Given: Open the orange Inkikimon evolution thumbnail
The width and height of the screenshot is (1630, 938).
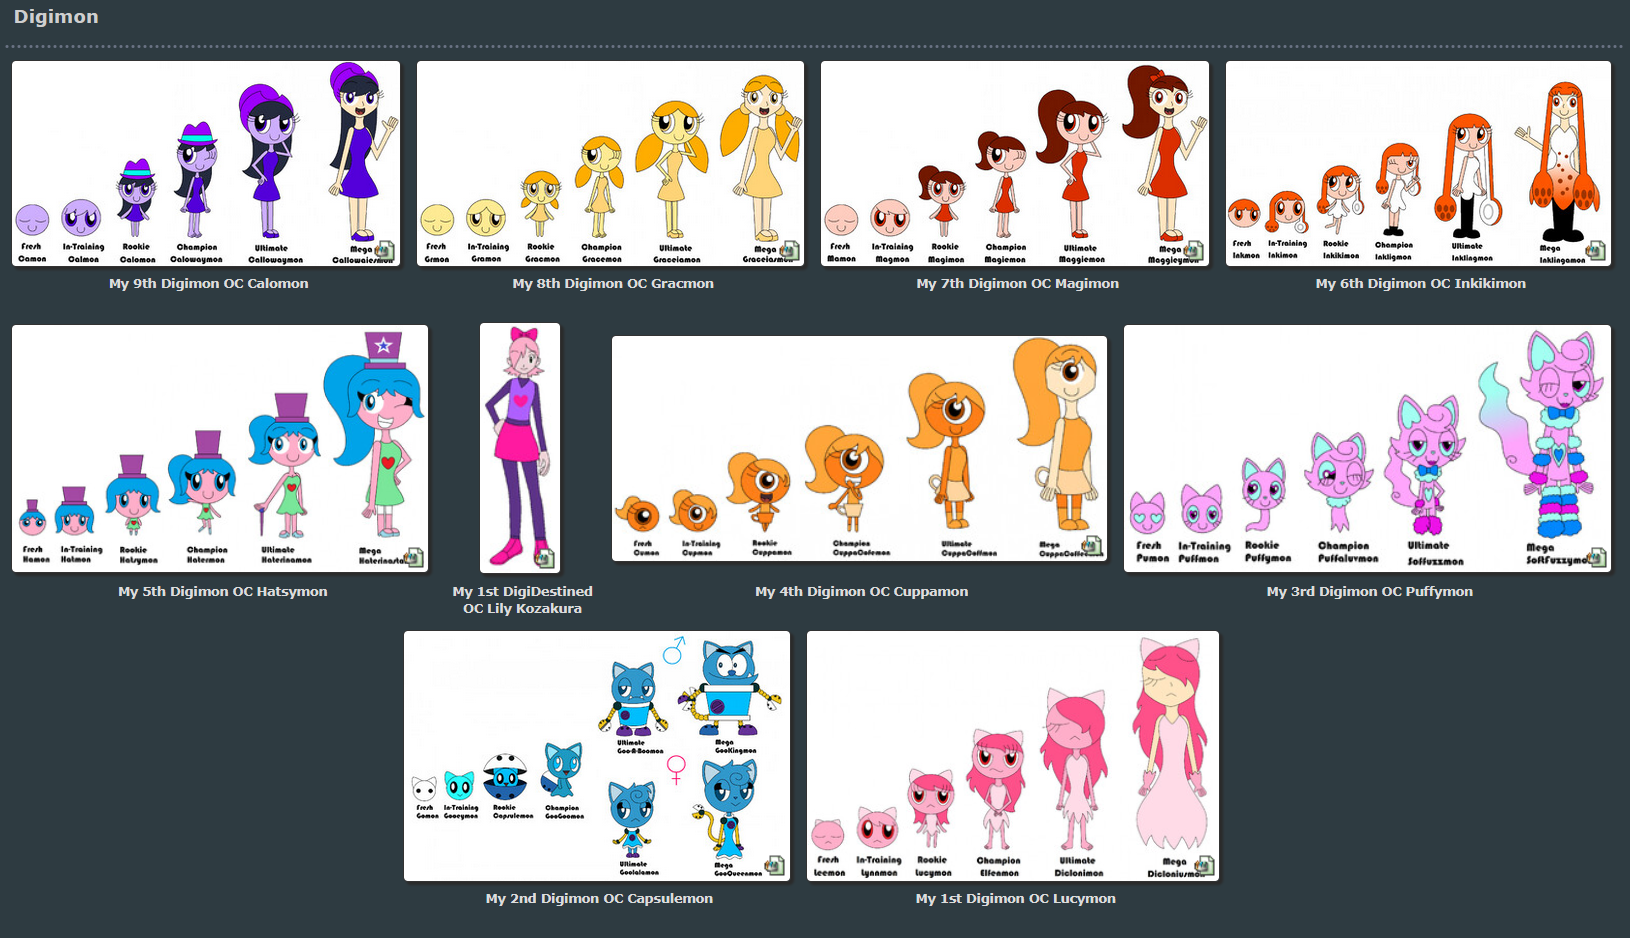Looking at the screenshot, I should (1418, 164).
